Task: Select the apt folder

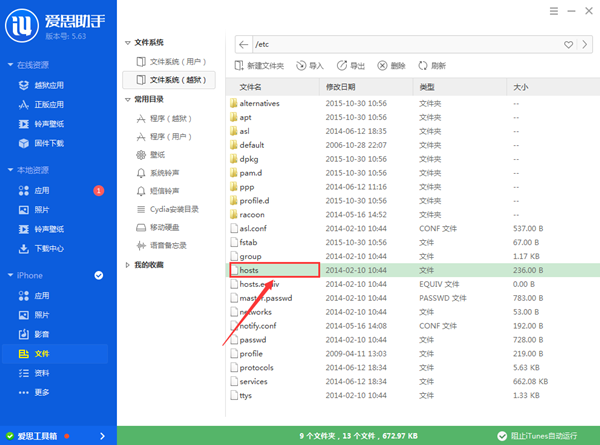Action: [x=415, y=117]
